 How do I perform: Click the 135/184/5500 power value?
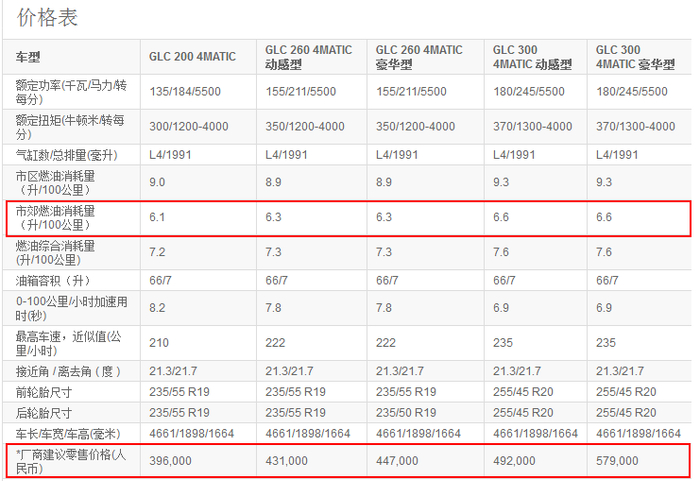click(185, 92)
